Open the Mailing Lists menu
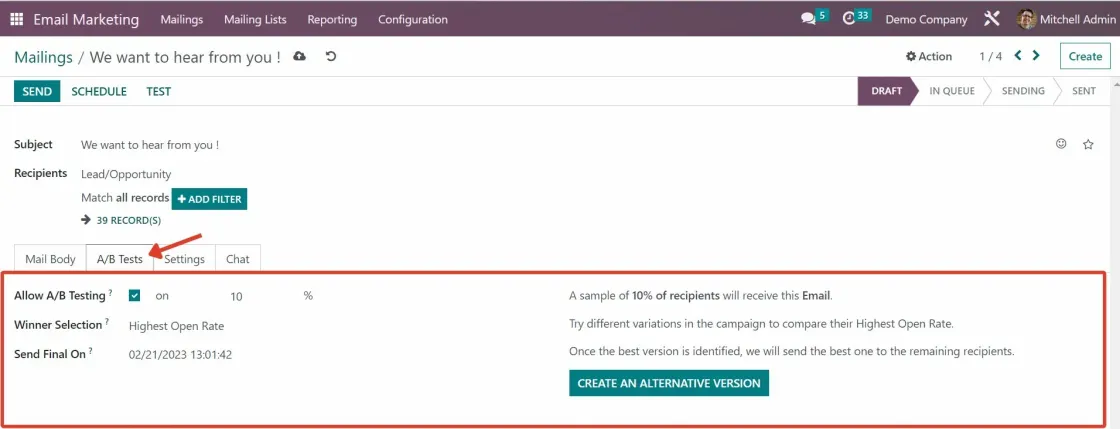The height and width of the screenshot is (429, 1120). pos(255,19)
